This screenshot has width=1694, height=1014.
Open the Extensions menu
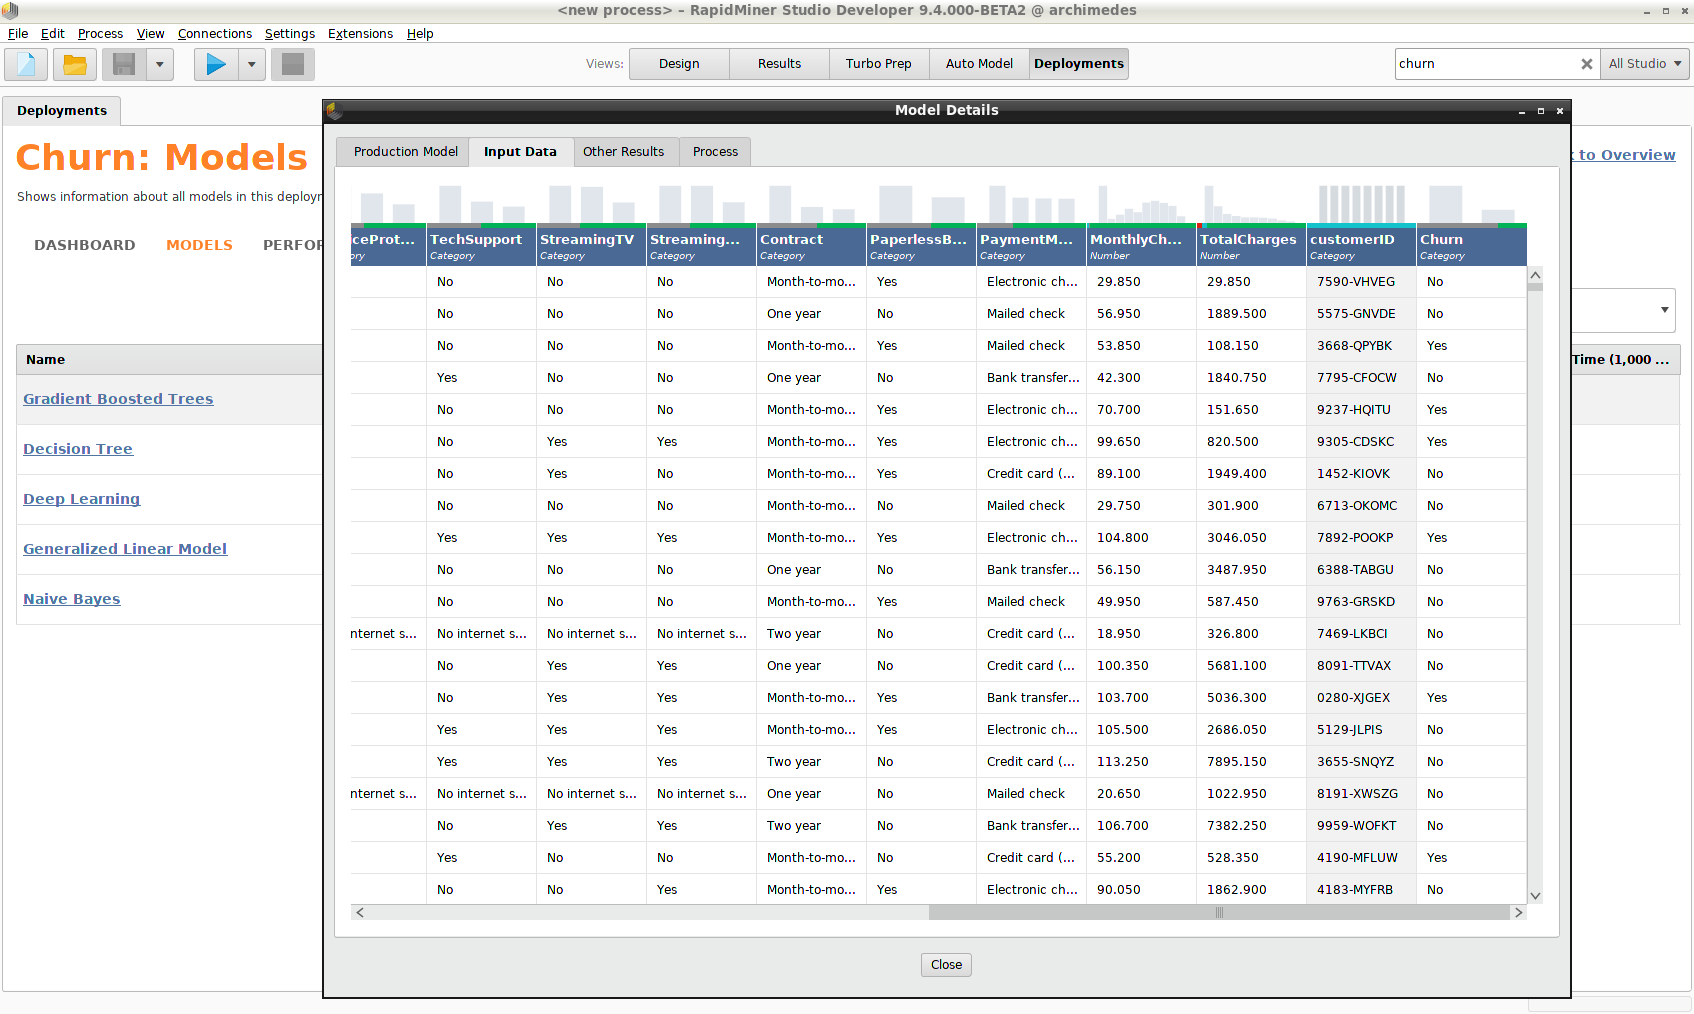click(x=360, y=34)
